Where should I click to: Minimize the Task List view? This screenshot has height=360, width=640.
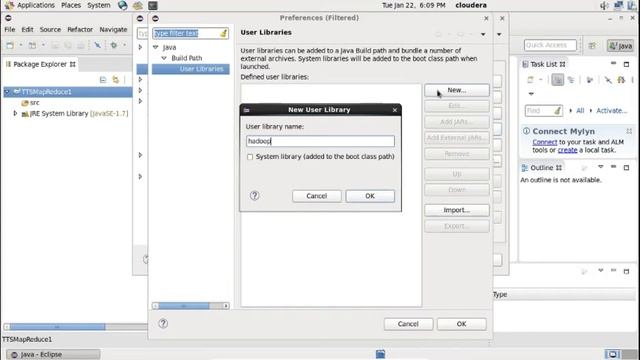(x=613, y=64)
